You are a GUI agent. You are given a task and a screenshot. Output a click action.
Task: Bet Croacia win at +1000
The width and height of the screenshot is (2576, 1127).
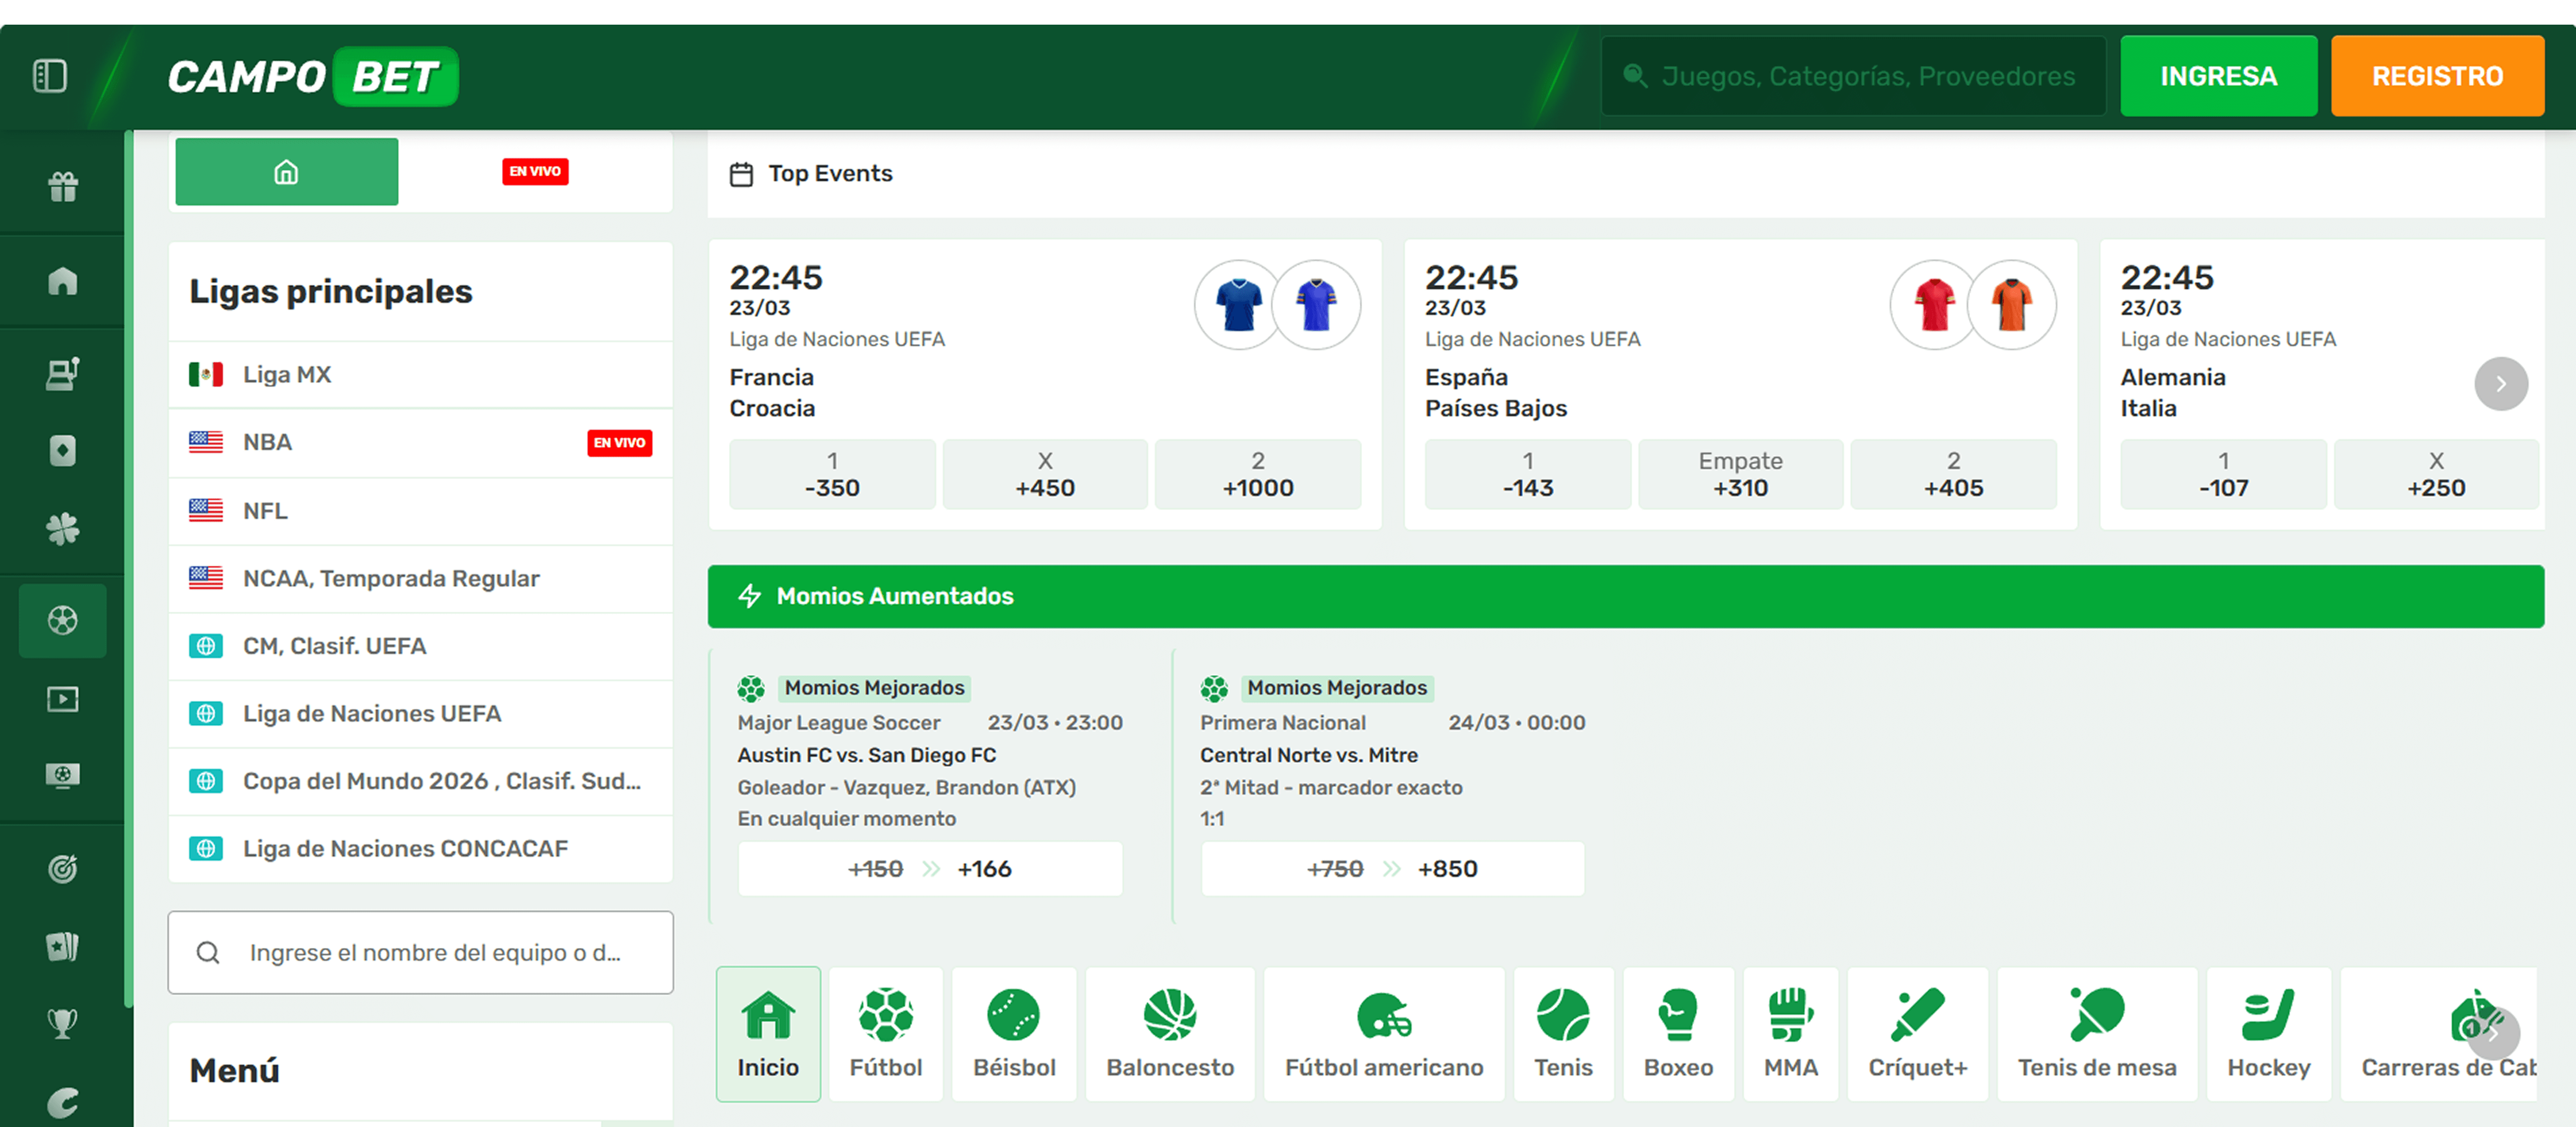pyautogui.click(x=1258, y=474)
